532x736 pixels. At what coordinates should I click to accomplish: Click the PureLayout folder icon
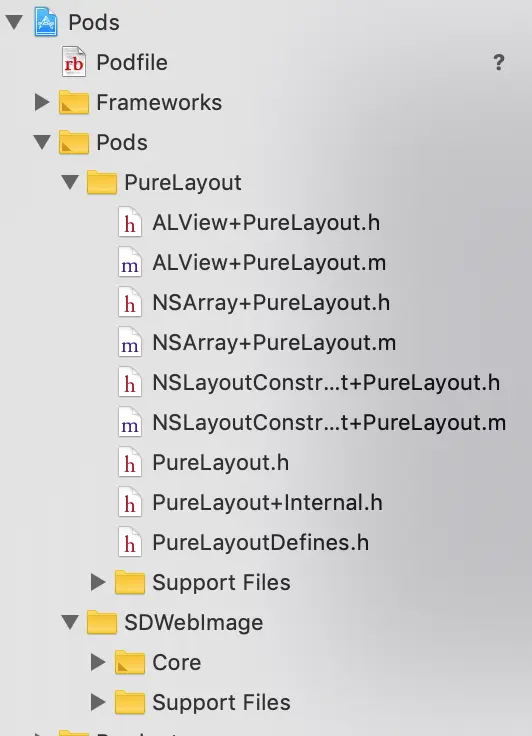(102, 182)
